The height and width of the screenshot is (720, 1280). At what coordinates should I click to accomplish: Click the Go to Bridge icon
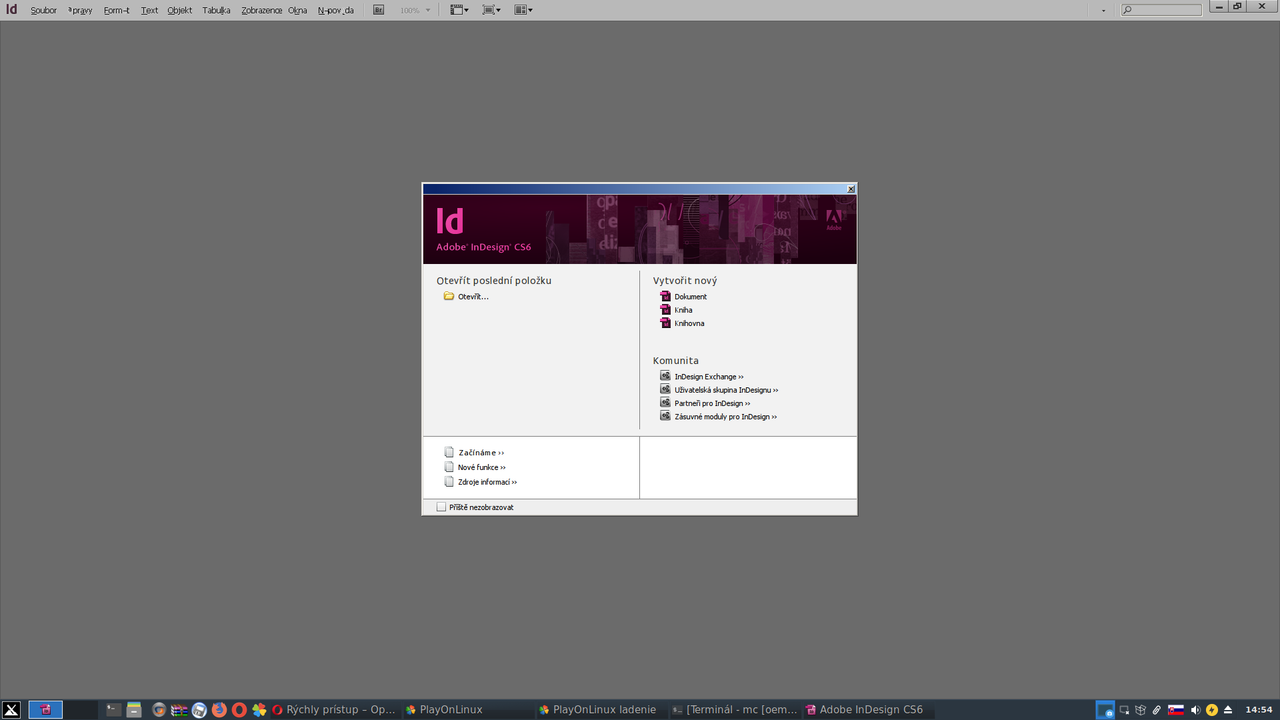[x=379, y=10]
